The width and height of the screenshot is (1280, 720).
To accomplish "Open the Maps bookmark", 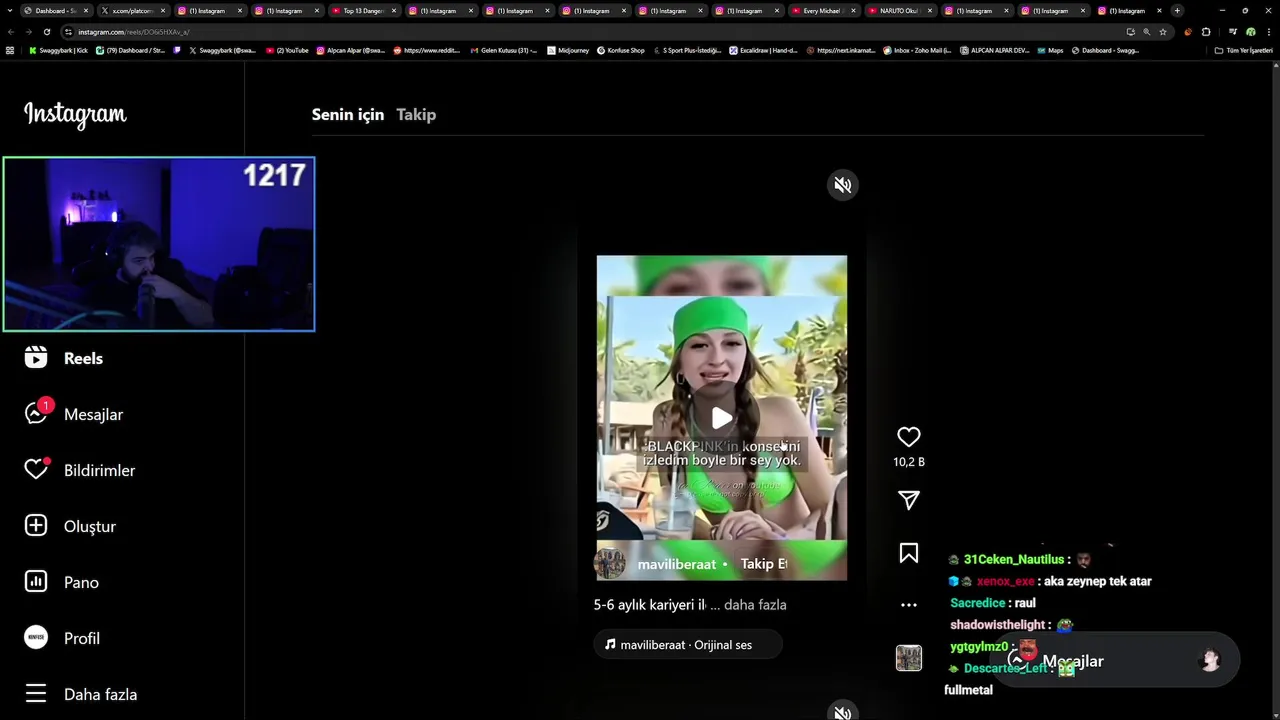I will [1050, 50].
